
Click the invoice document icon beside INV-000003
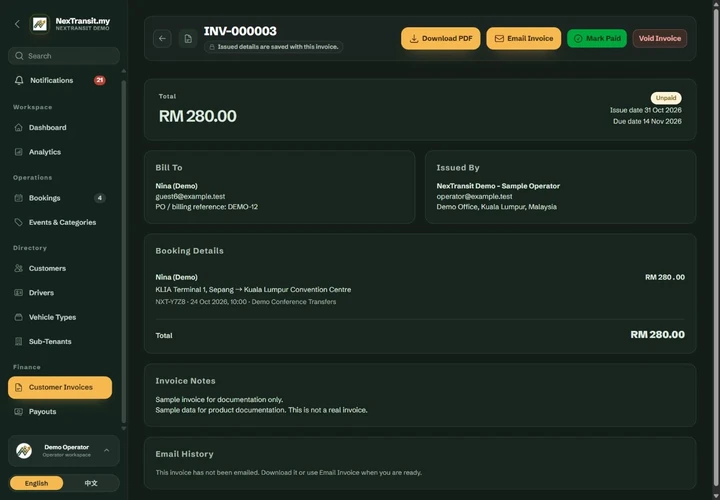[x=188, y=39]
